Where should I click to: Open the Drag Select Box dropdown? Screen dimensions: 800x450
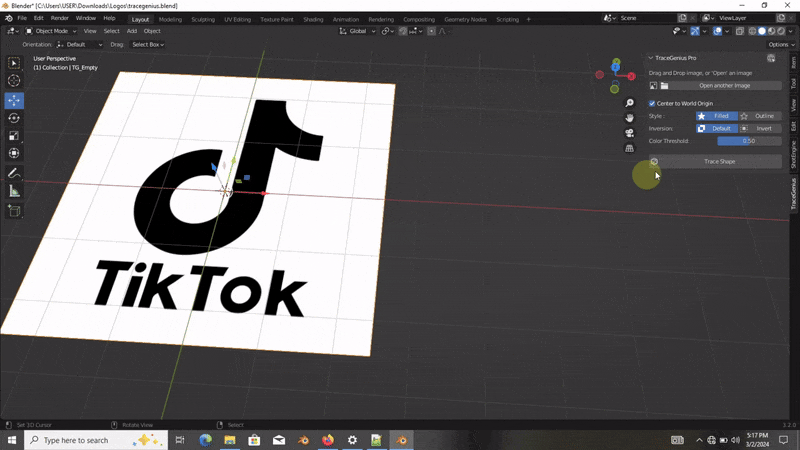coord(147,45)
